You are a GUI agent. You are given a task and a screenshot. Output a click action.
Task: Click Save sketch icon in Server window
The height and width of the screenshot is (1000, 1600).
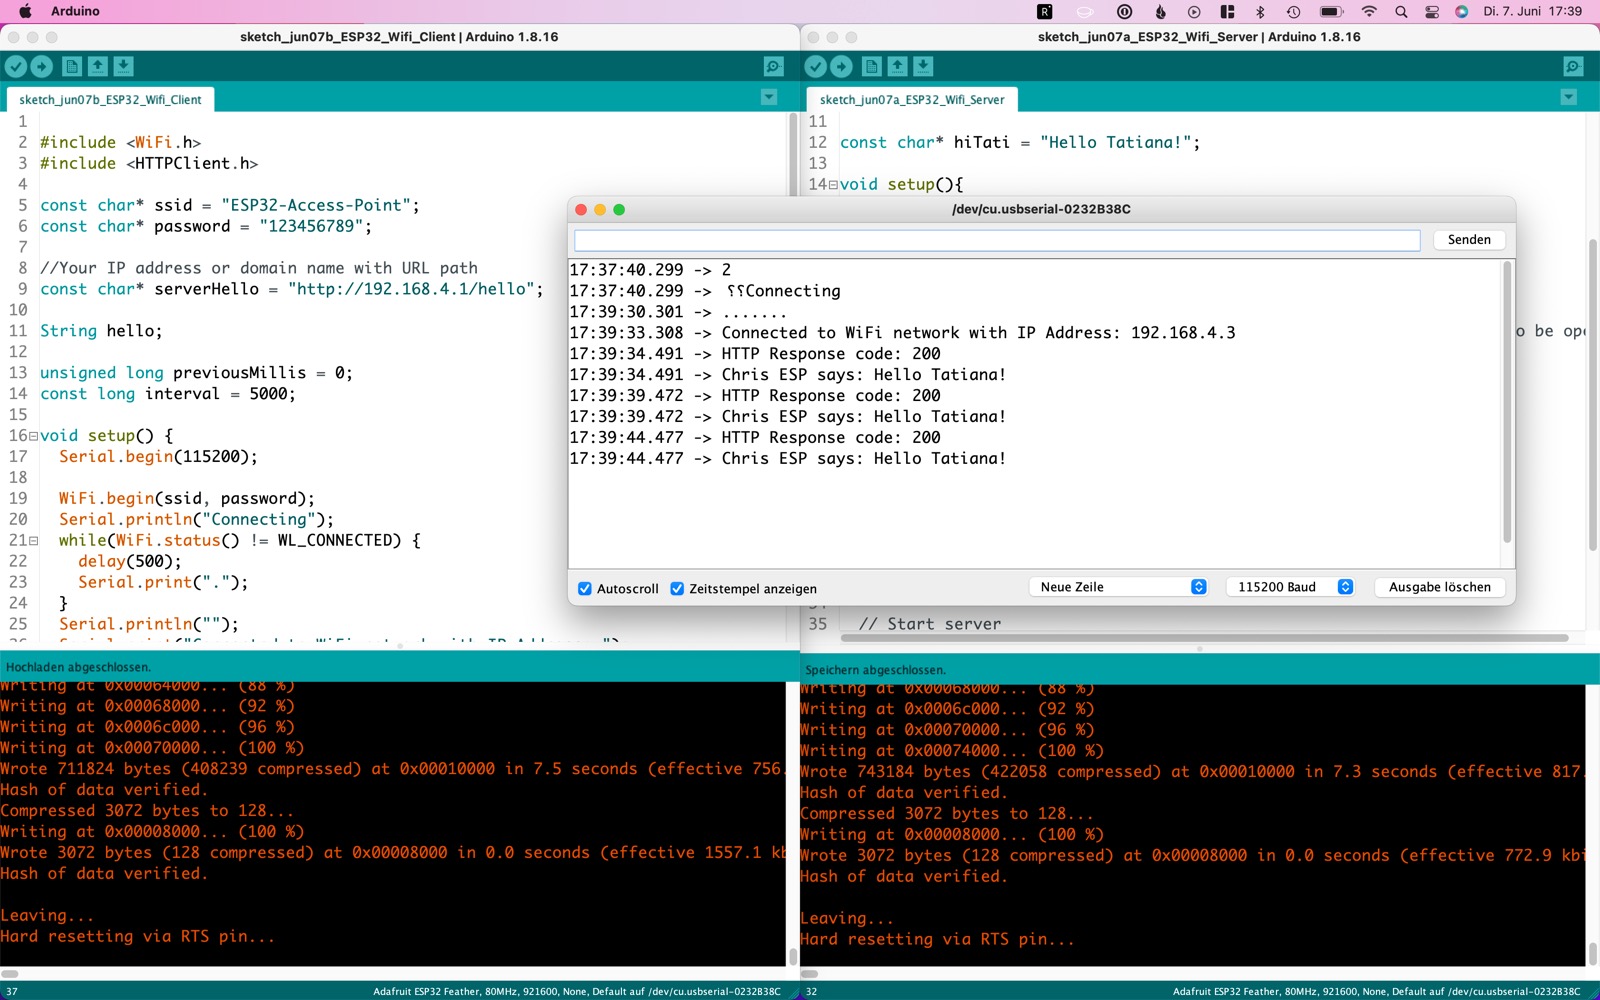923,67
